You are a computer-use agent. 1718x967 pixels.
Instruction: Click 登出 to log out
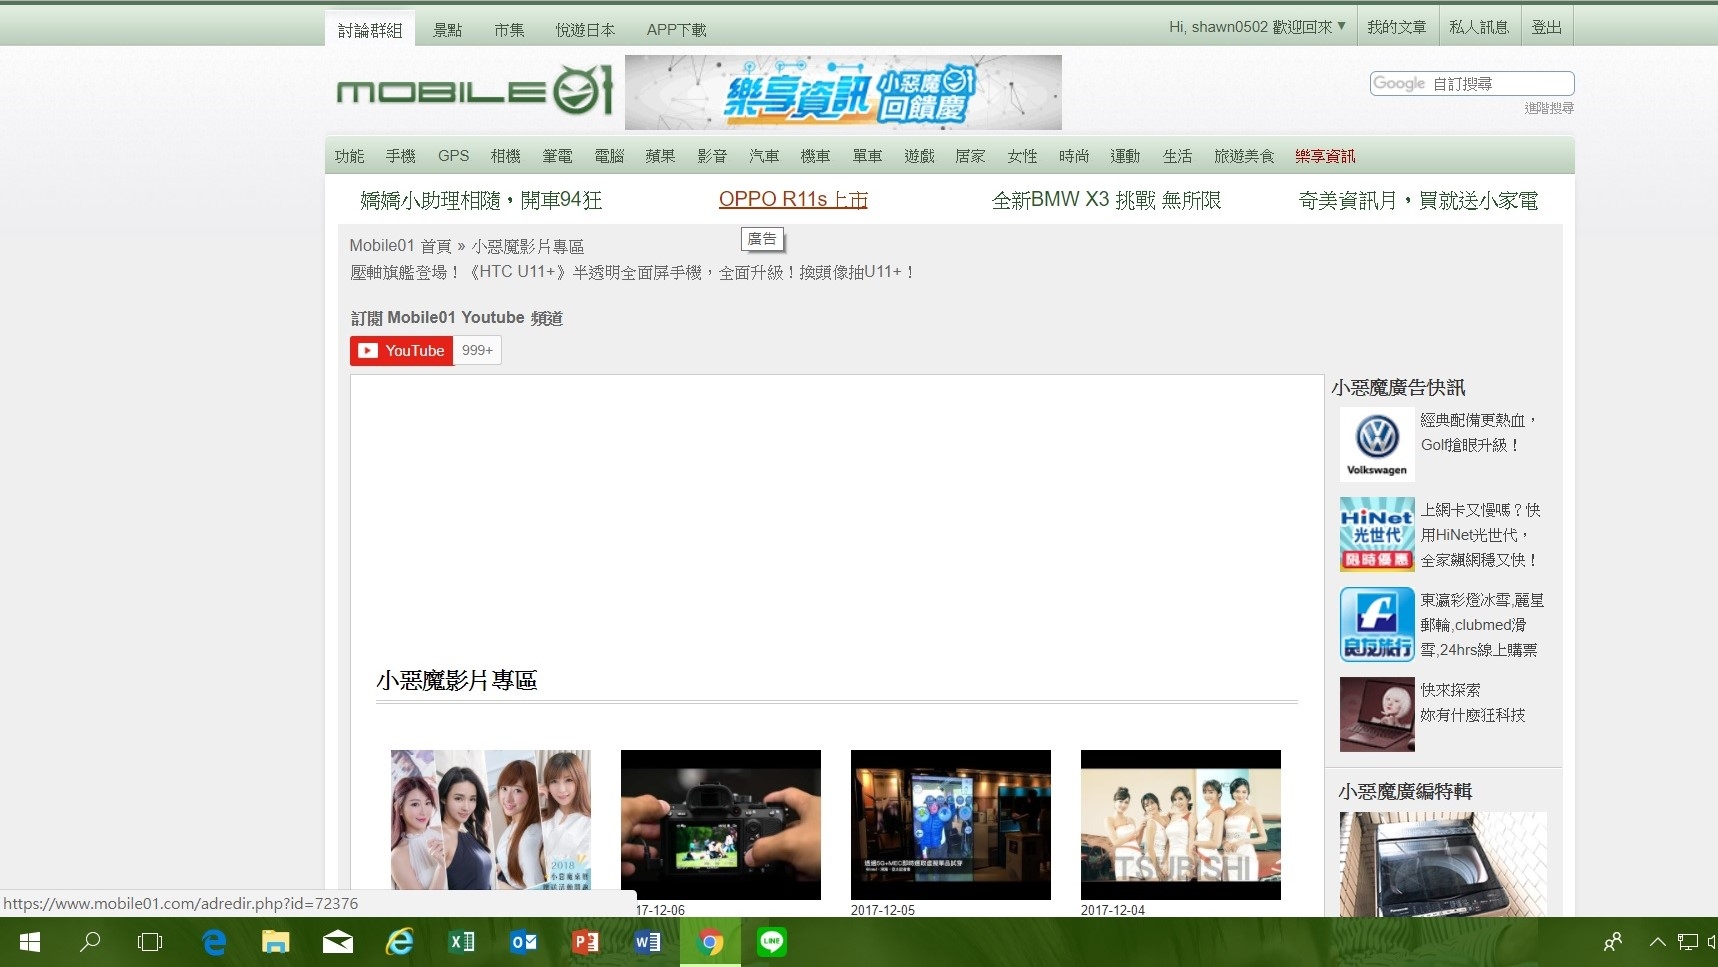click(1547, 27)
